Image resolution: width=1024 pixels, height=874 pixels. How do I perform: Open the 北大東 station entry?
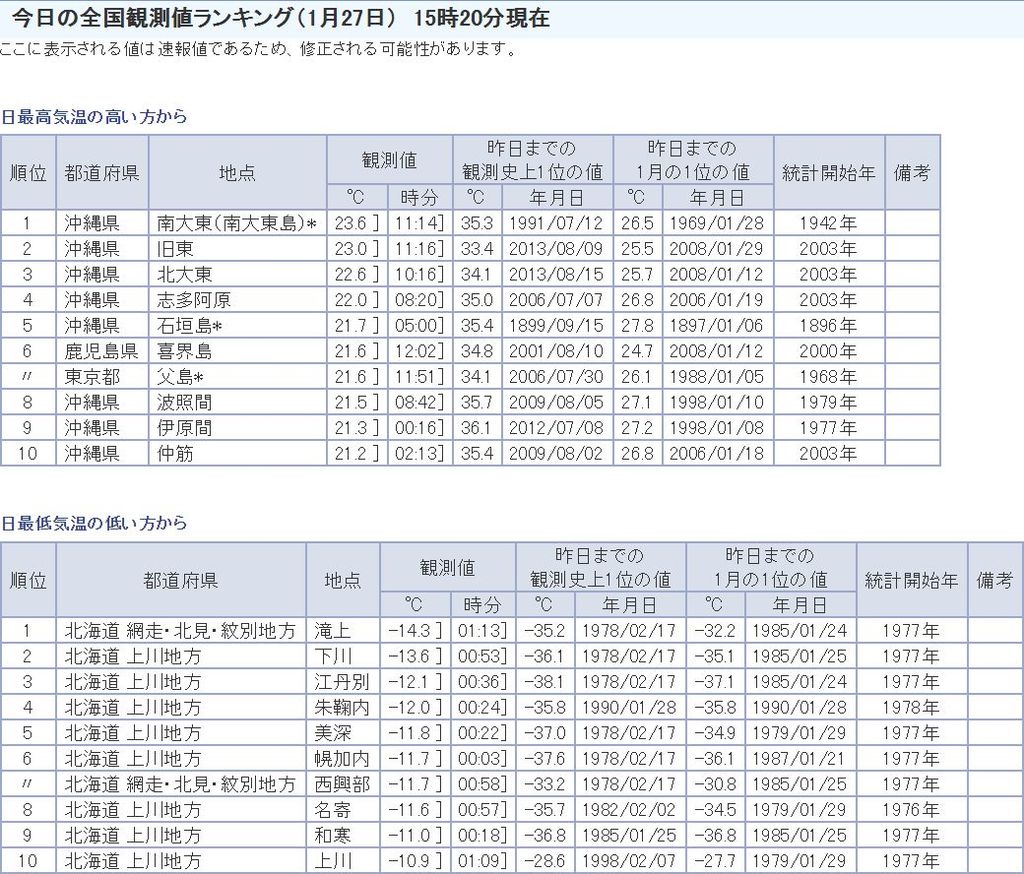[x=184, y=274]
